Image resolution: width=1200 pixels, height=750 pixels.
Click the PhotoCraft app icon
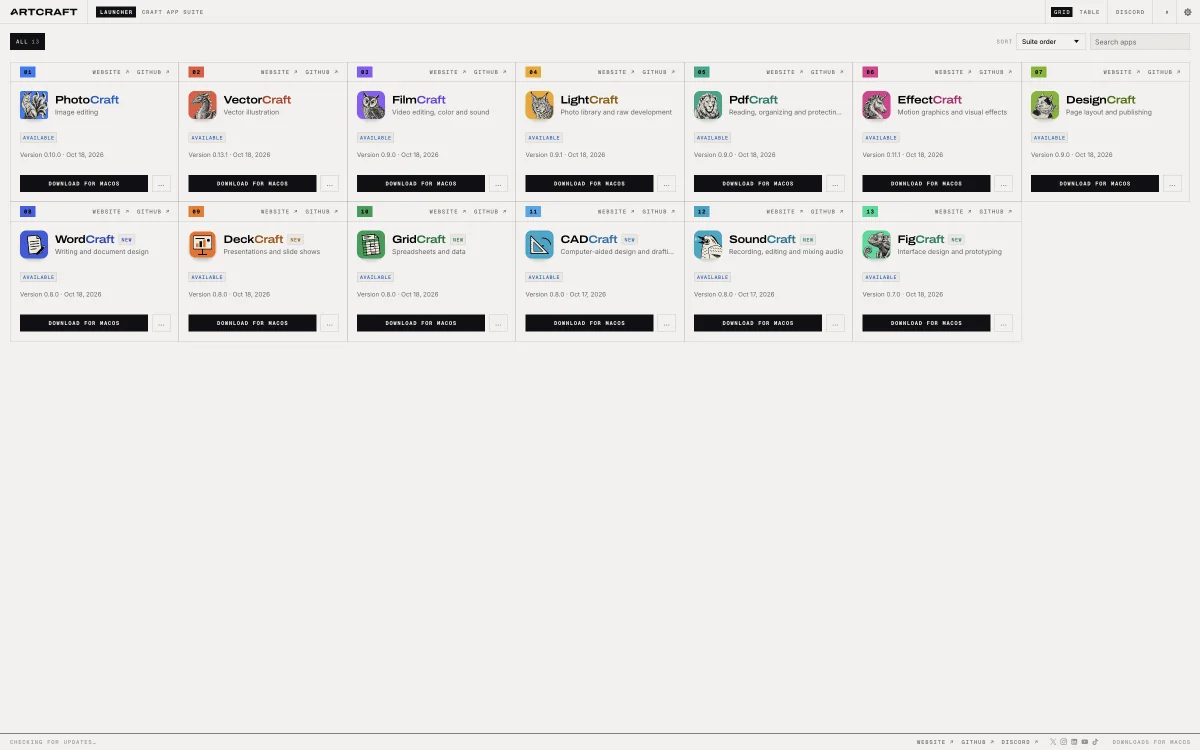pos(34,105)
